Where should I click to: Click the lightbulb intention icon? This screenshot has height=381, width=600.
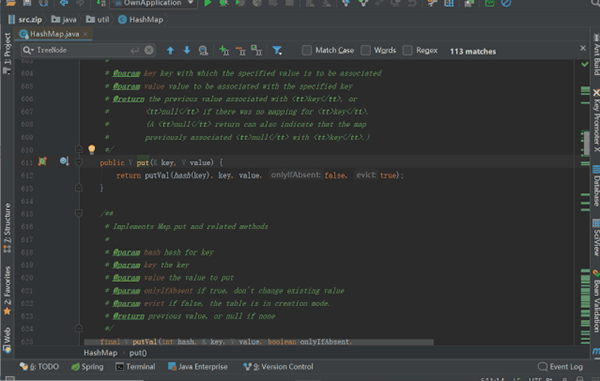[x=91, y=149]
